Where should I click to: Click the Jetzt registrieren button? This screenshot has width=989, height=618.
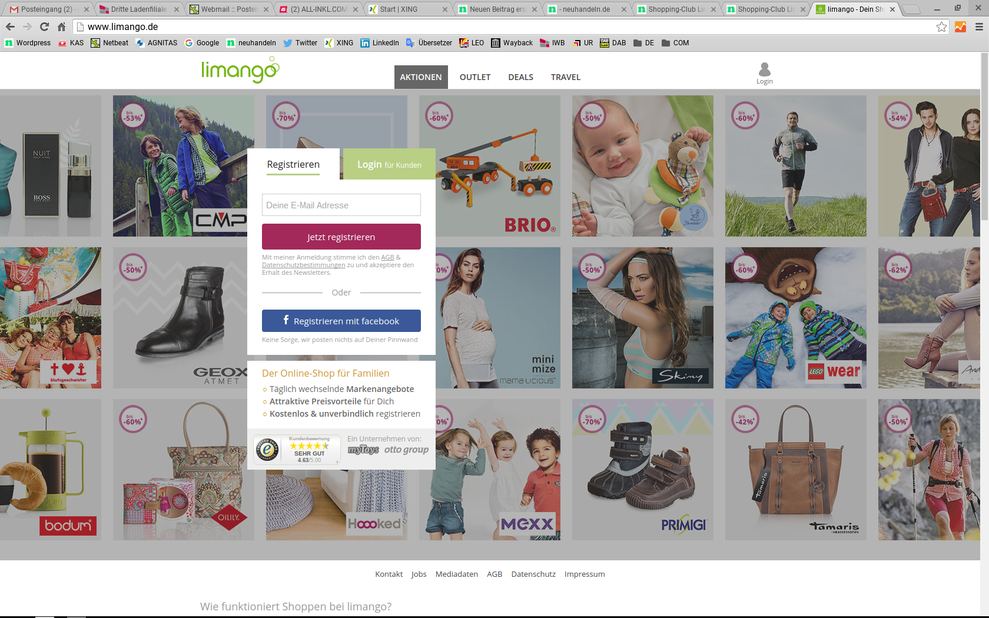tap(341, 236)
